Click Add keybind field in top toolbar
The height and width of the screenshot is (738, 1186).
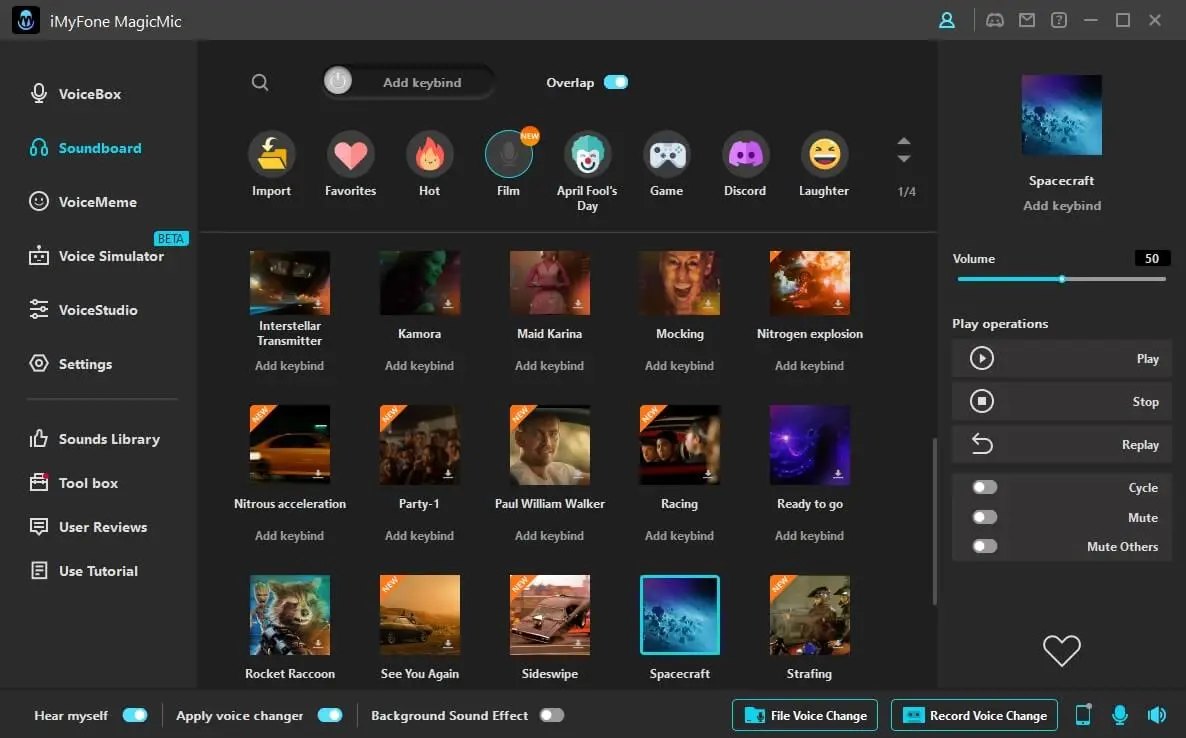click(422, 82)
